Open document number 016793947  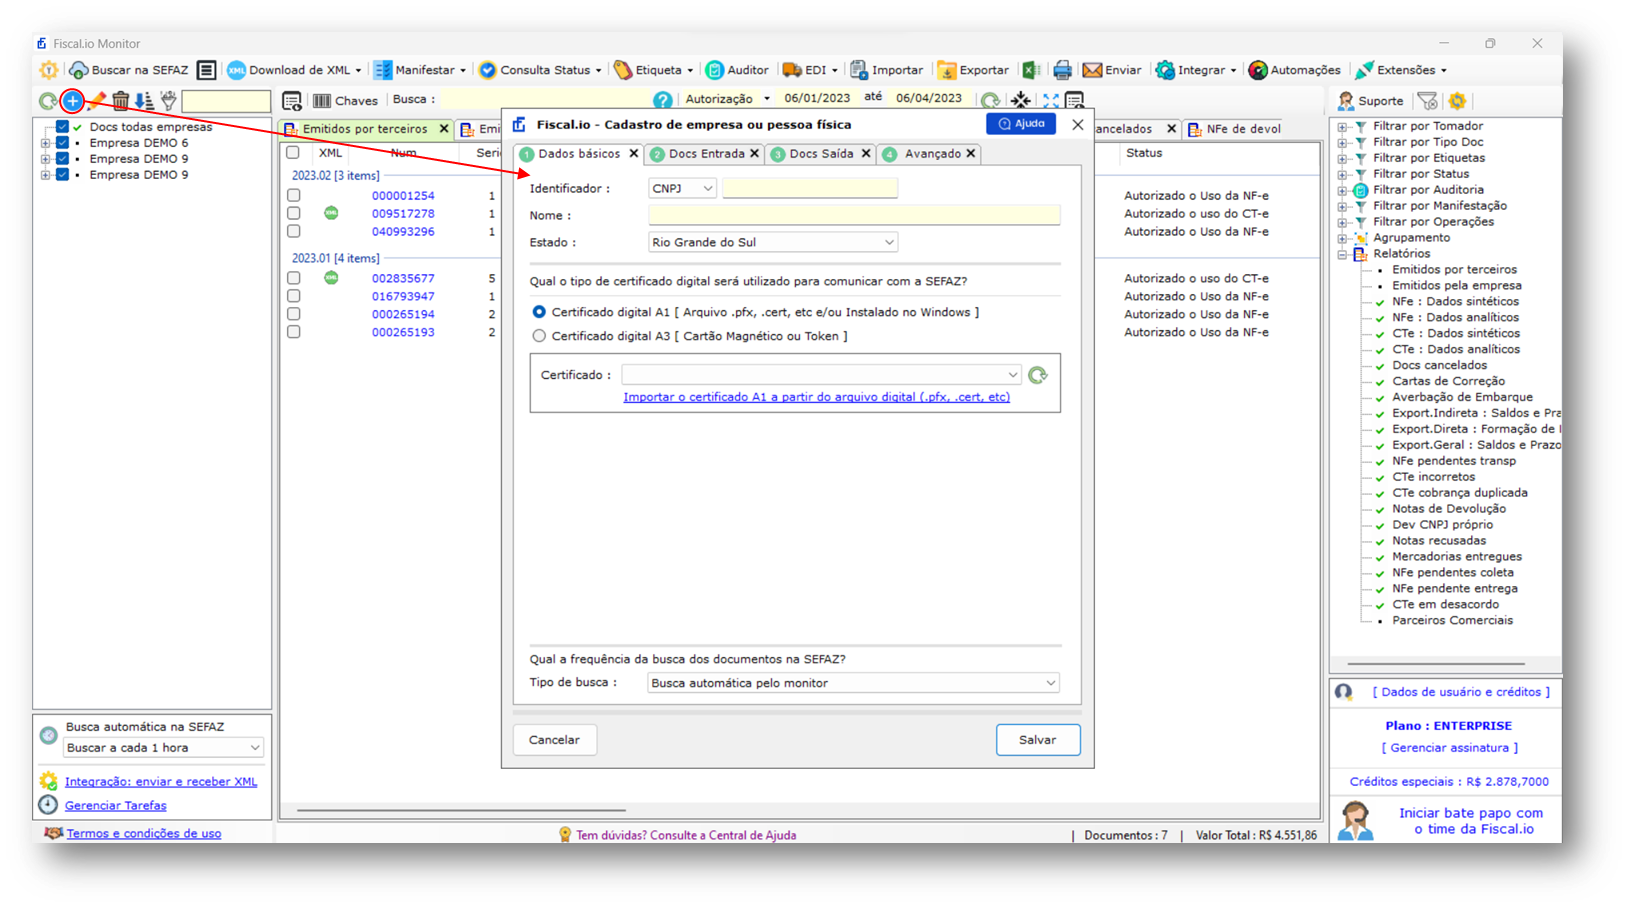click(x=403, y=296)
